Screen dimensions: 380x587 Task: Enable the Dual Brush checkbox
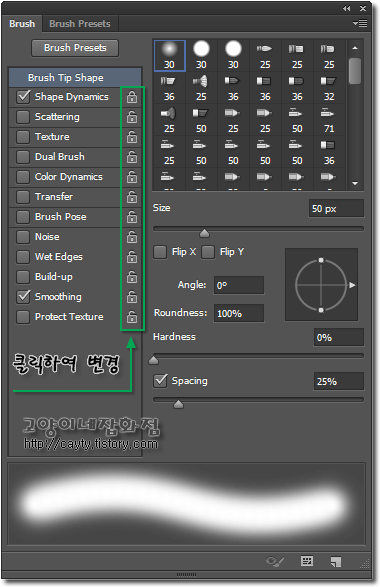tap(23, 157)
